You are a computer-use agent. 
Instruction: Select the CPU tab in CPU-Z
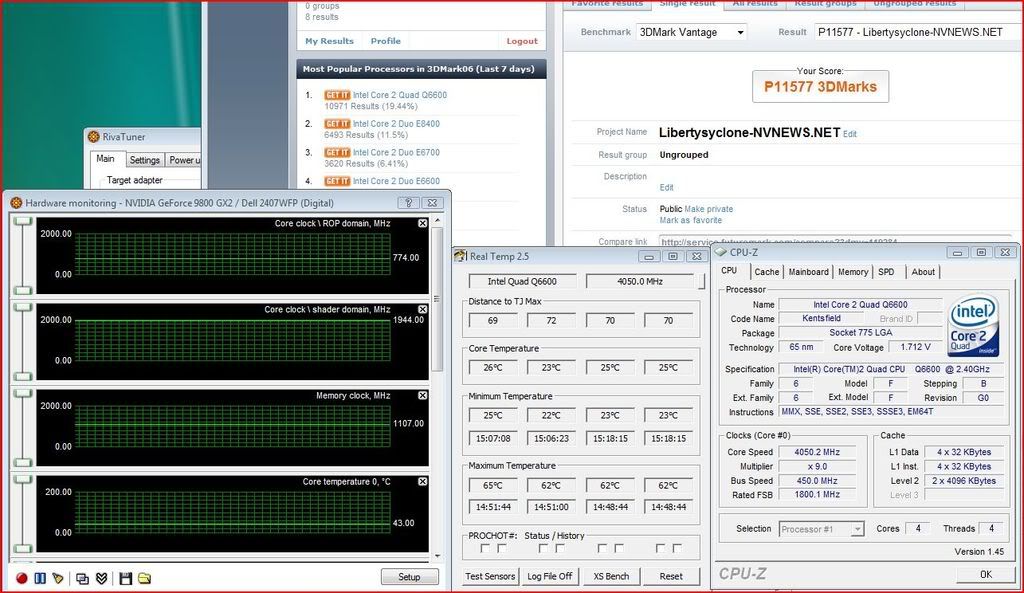click(729, 270)
